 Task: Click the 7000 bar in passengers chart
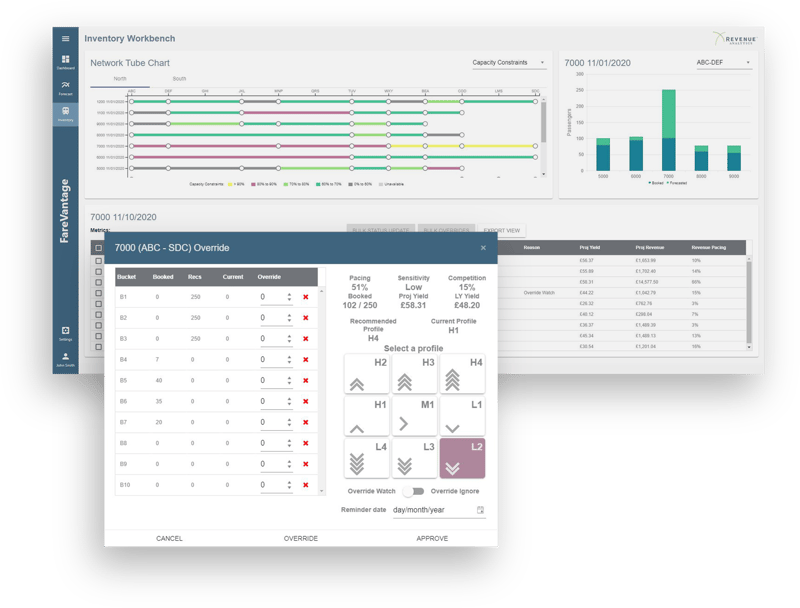(668, 130)
